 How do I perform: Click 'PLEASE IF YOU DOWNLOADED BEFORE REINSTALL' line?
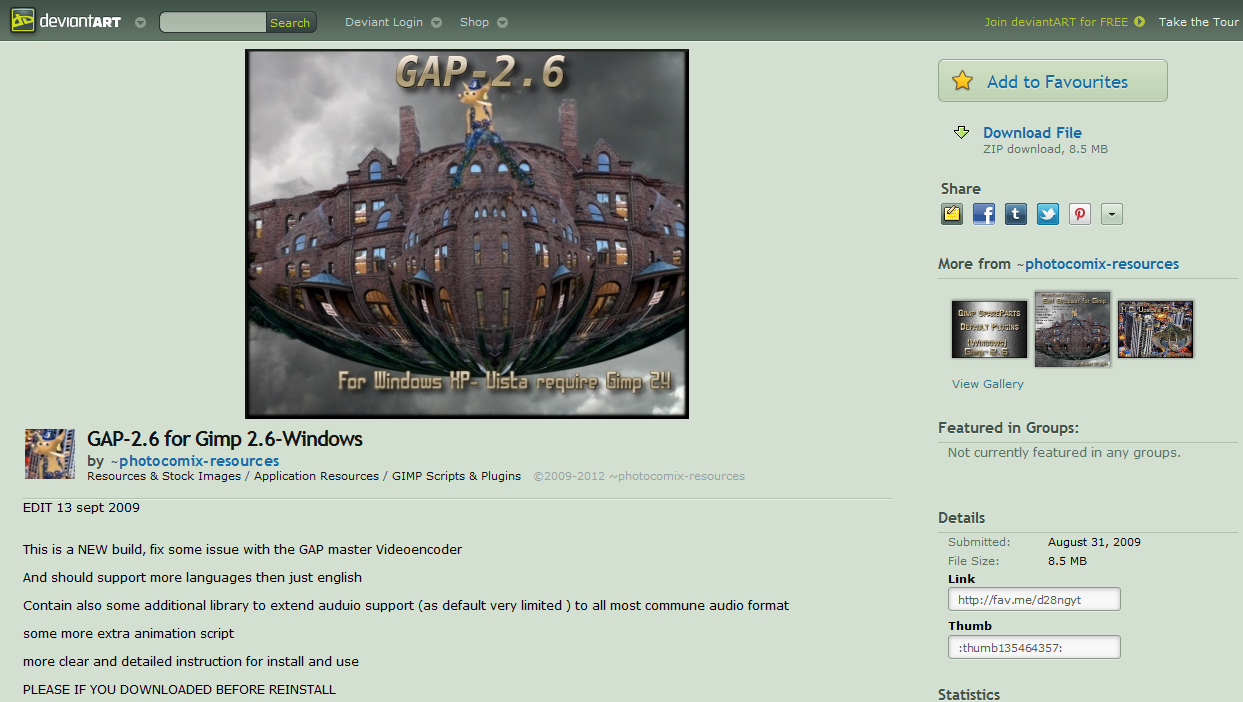click(x=179, y=689)
